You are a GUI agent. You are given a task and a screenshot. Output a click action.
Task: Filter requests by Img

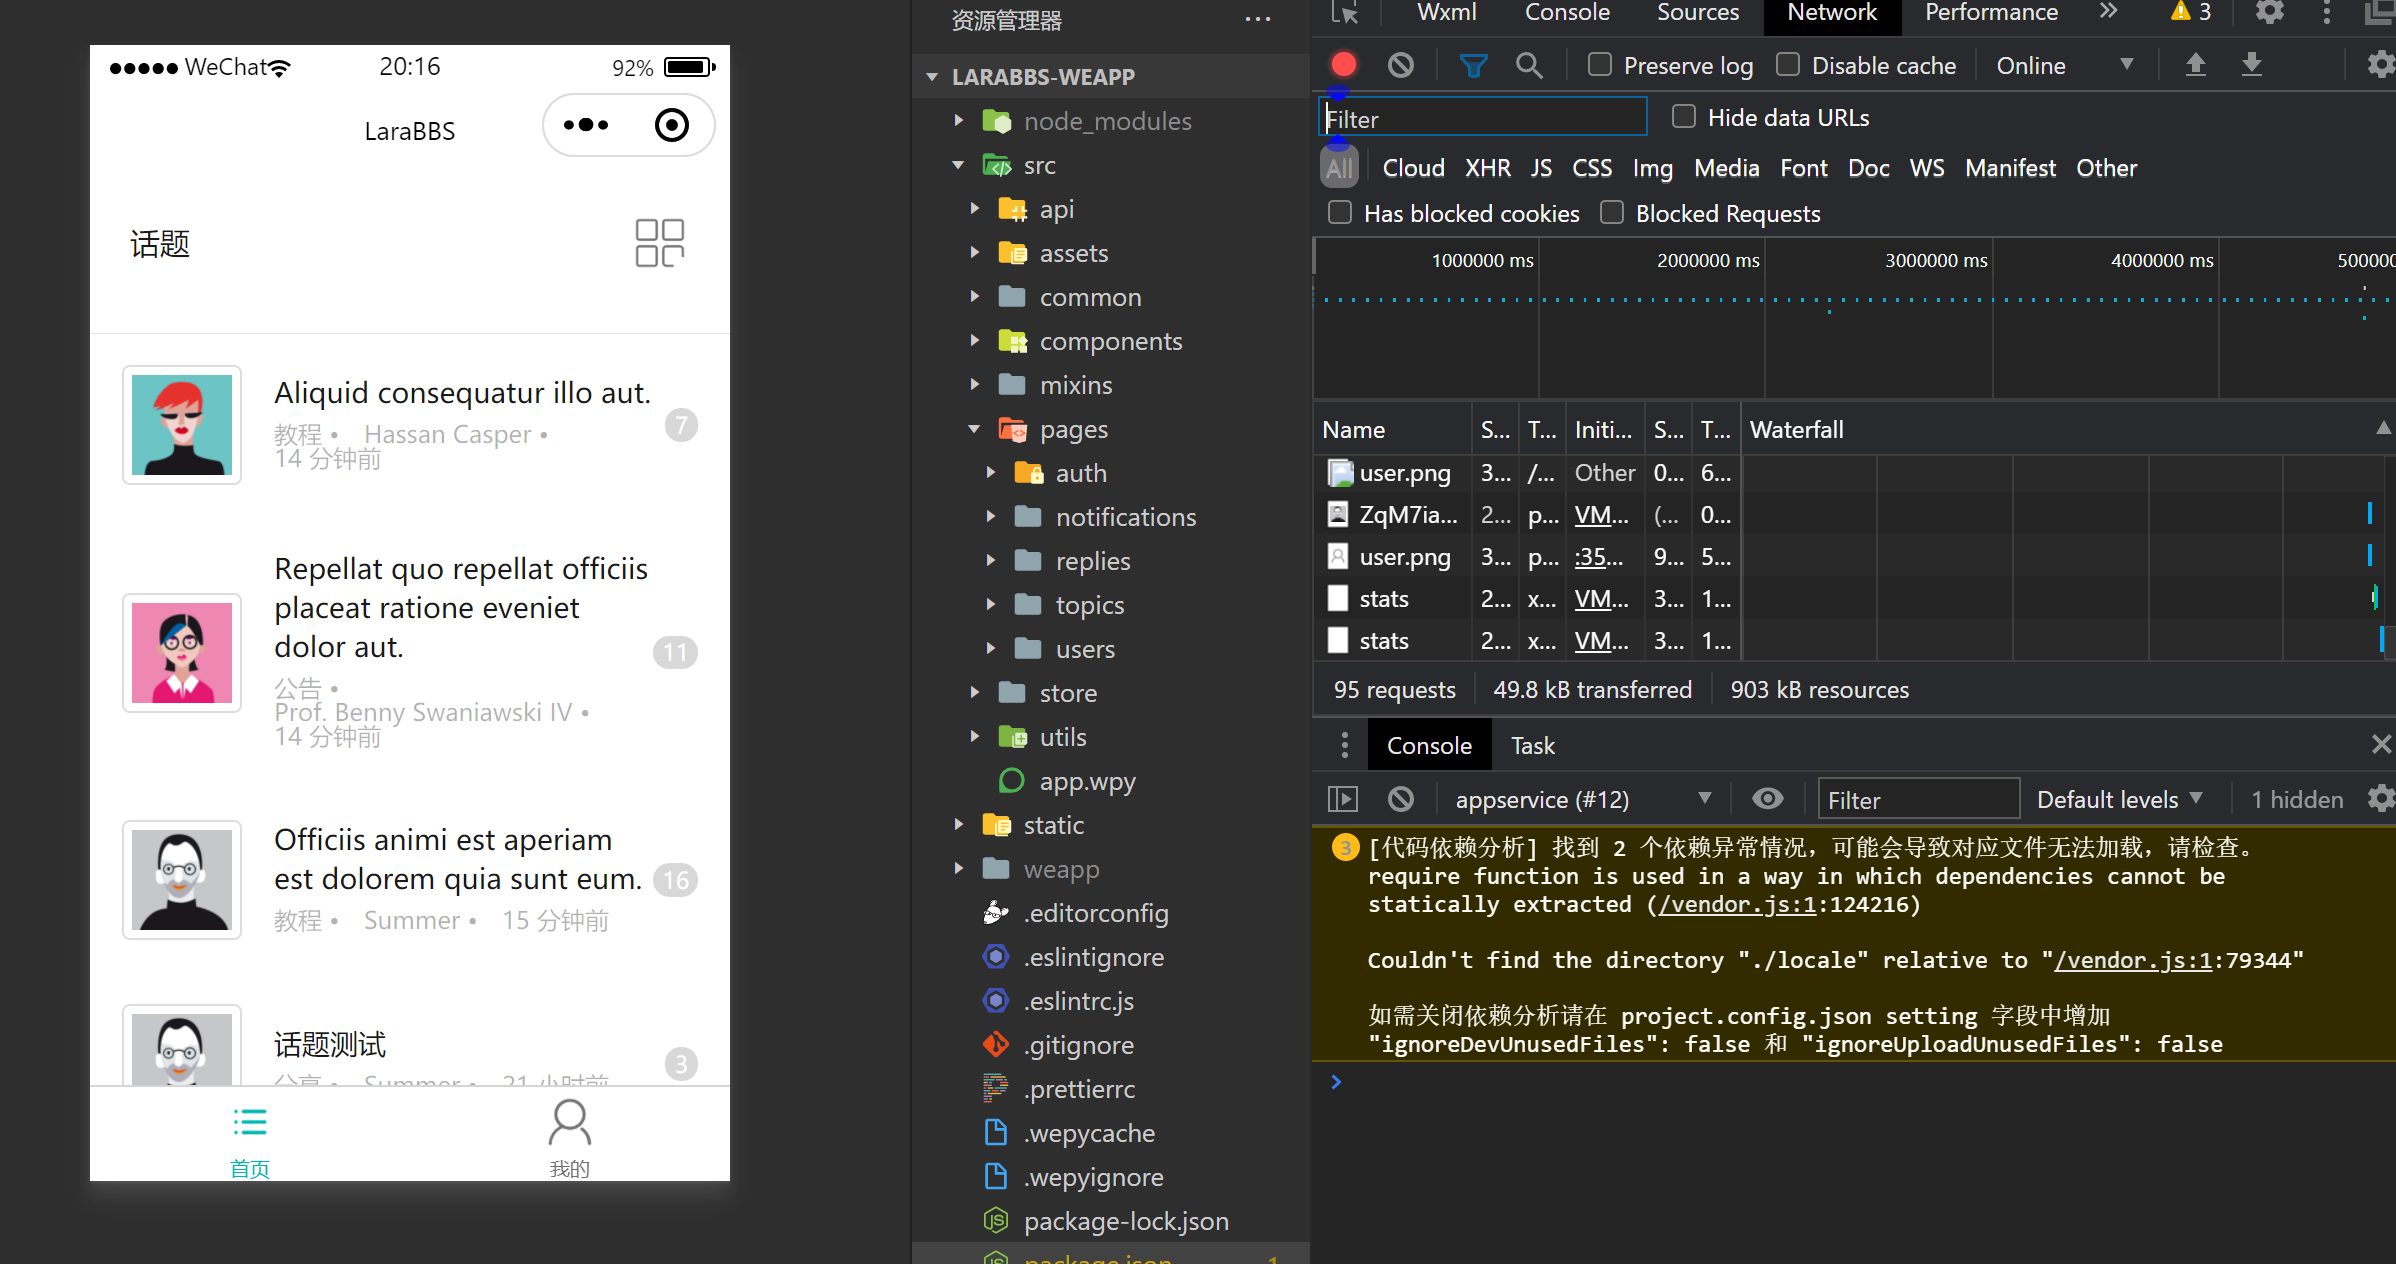click(1652, 167)
